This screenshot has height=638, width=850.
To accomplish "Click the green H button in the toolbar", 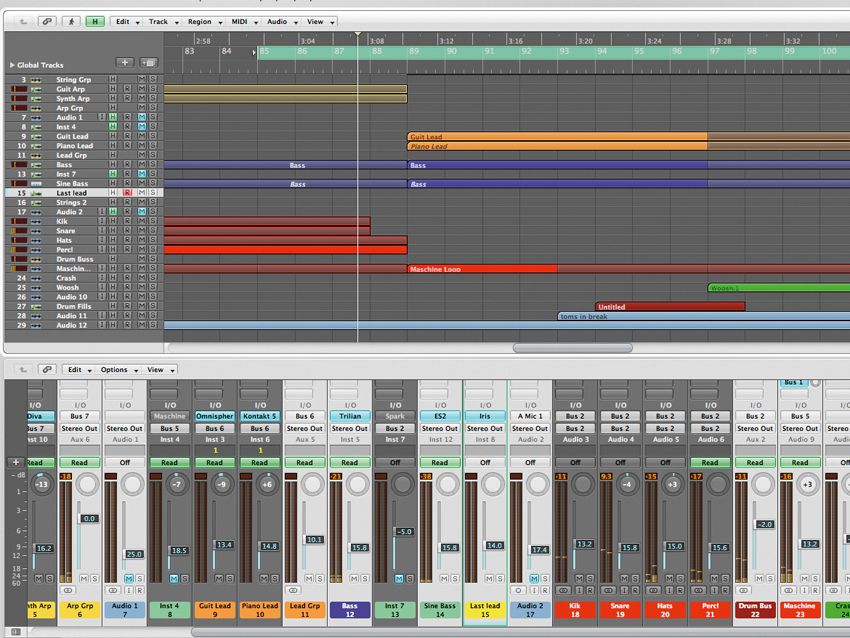I will [97, 21].
